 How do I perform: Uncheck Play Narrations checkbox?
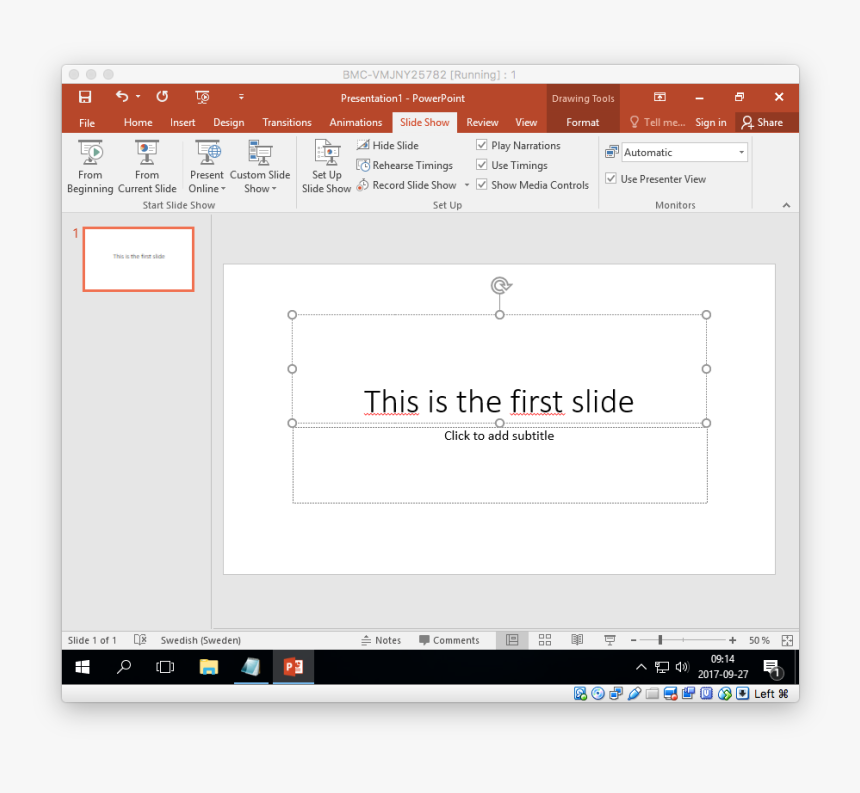(x=482, y=146)
